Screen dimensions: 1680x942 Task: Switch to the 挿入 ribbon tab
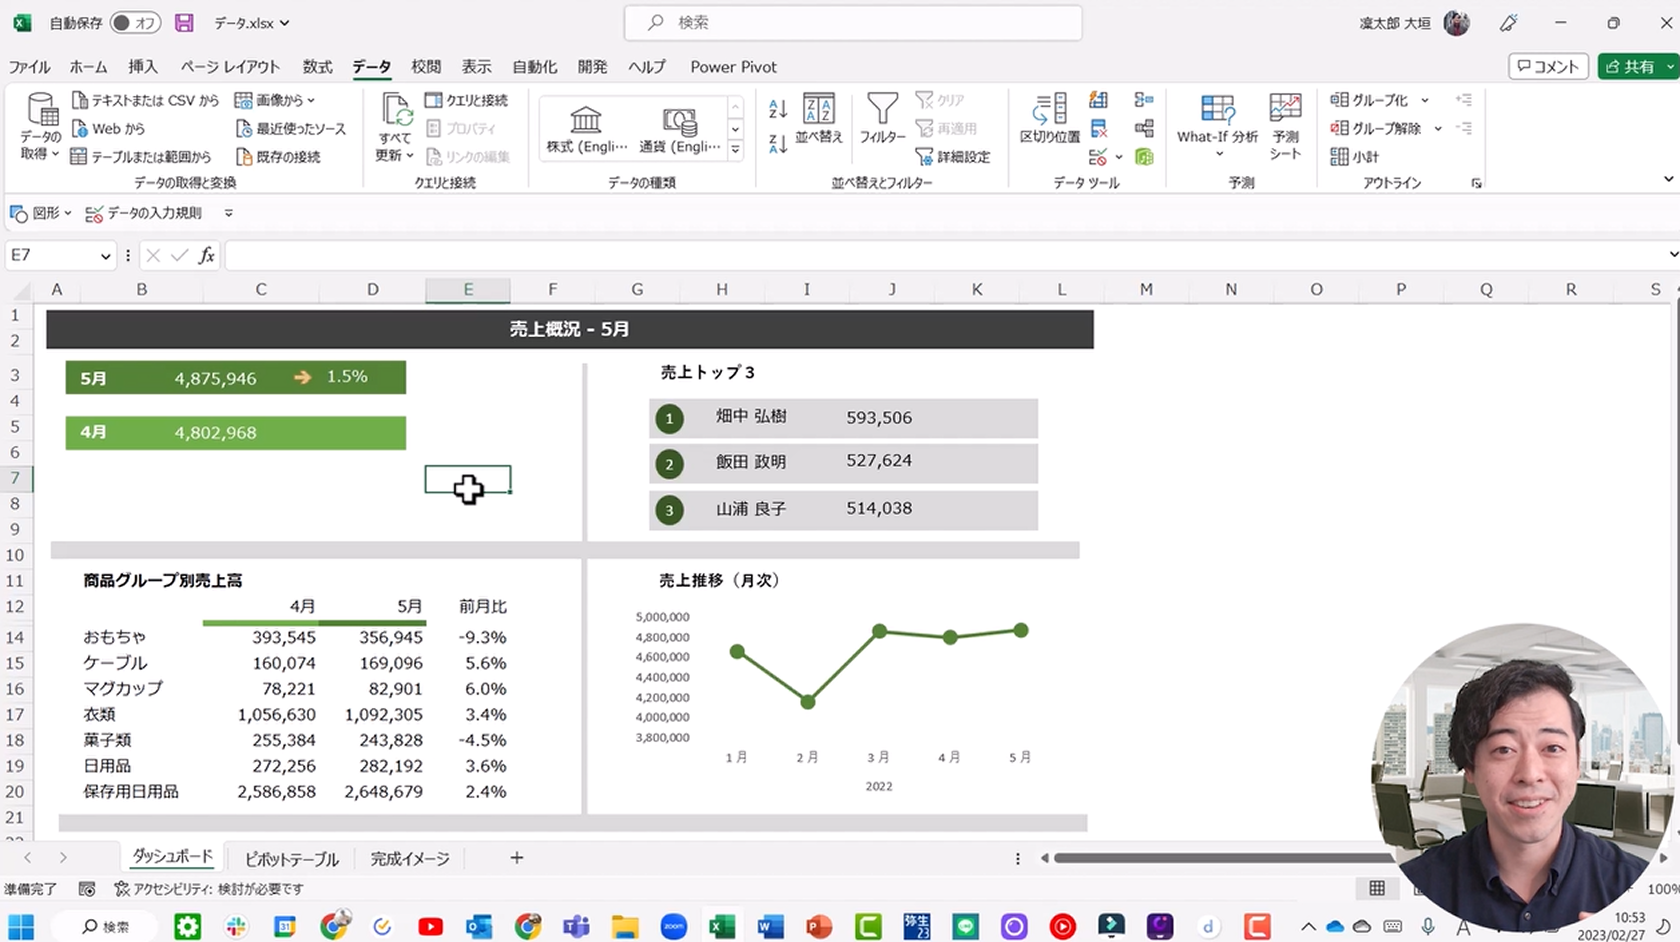pos(143,67)
